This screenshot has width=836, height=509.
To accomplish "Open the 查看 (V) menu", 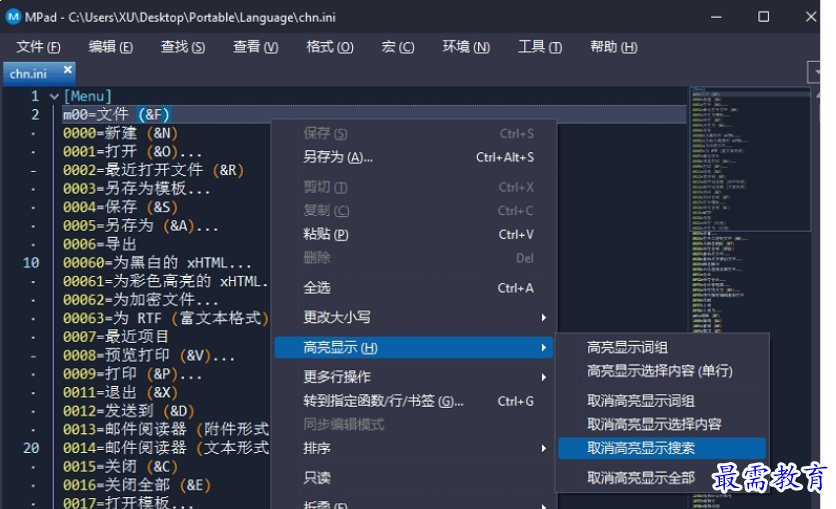I will [255, 47].
